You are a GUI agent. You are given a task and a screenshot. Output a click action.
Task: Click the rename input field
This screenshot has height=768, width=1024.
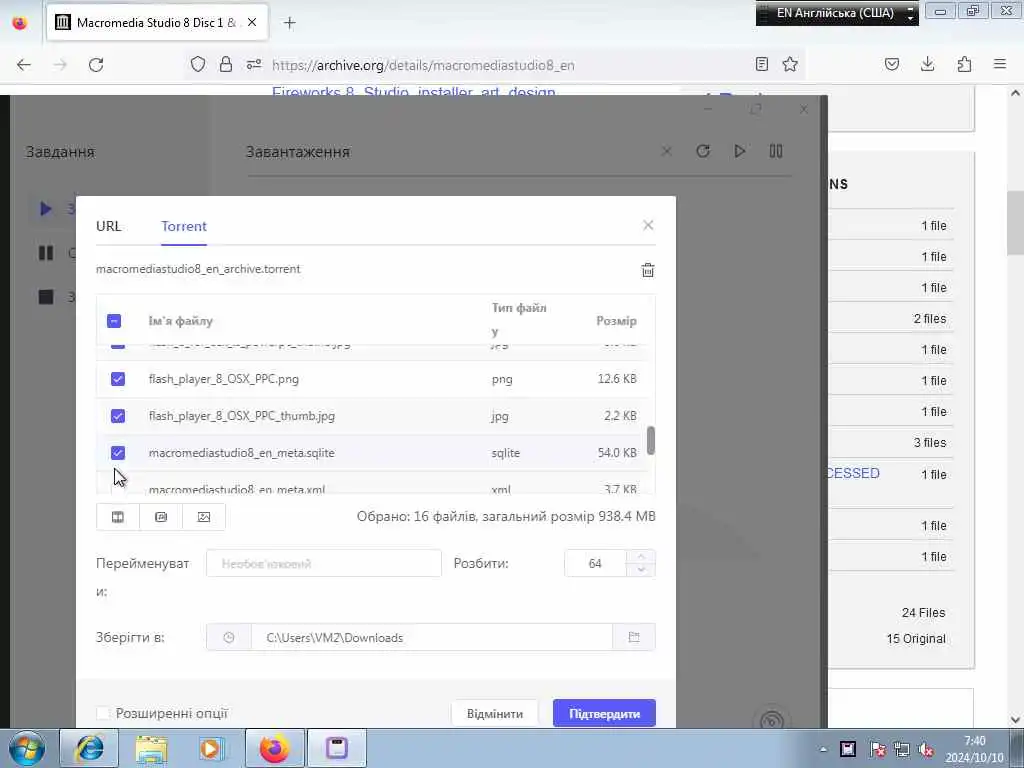point(324,563)
